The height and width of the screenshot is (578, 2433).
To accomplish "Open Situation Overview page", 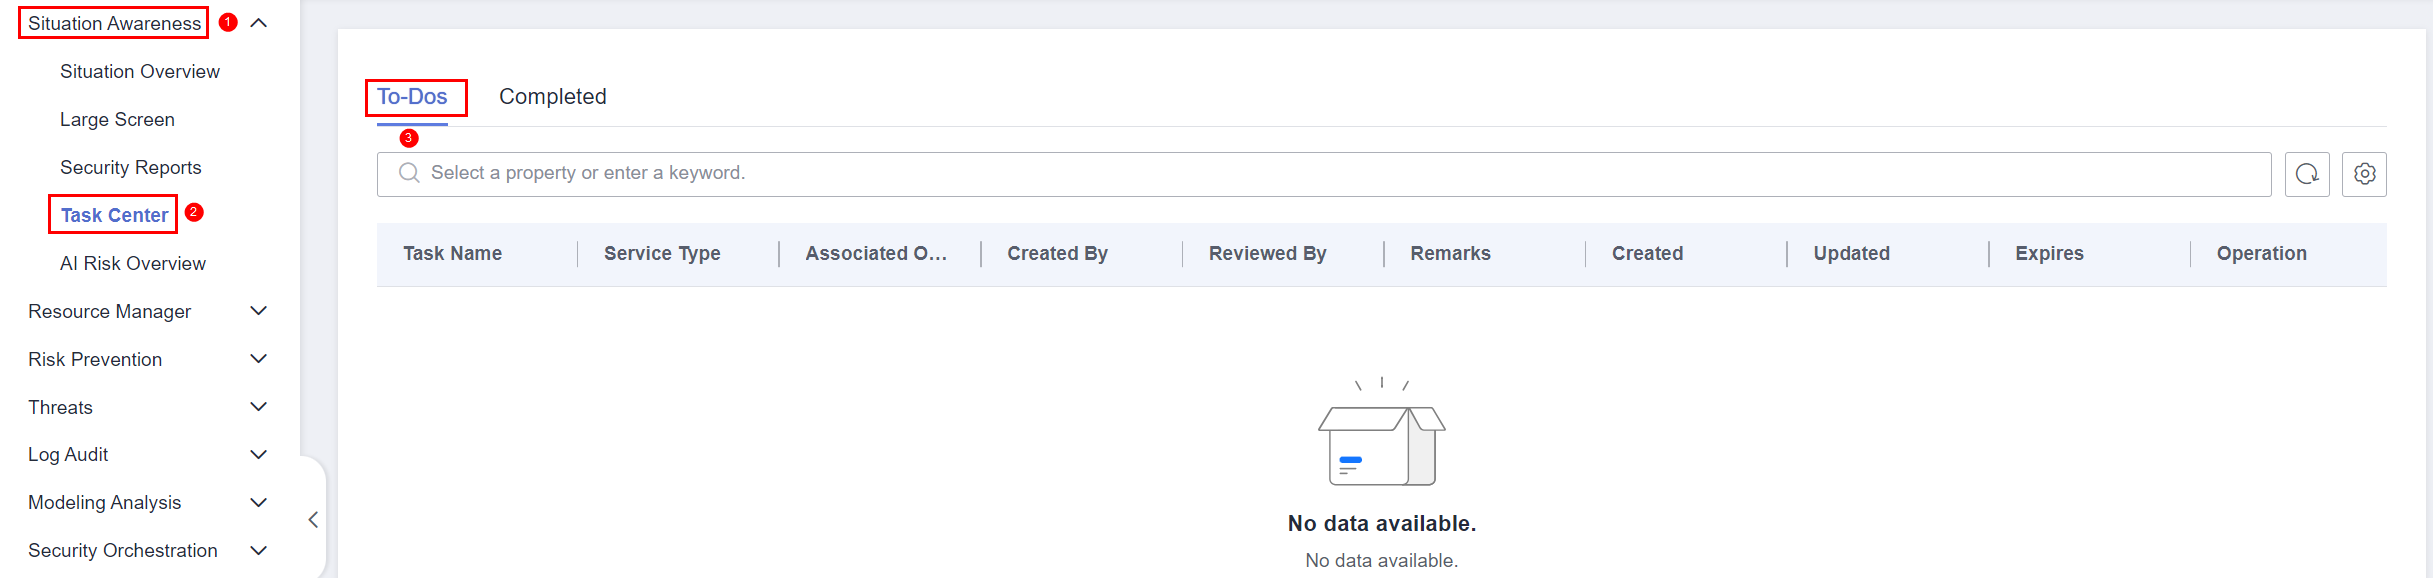I will [140, 72].
